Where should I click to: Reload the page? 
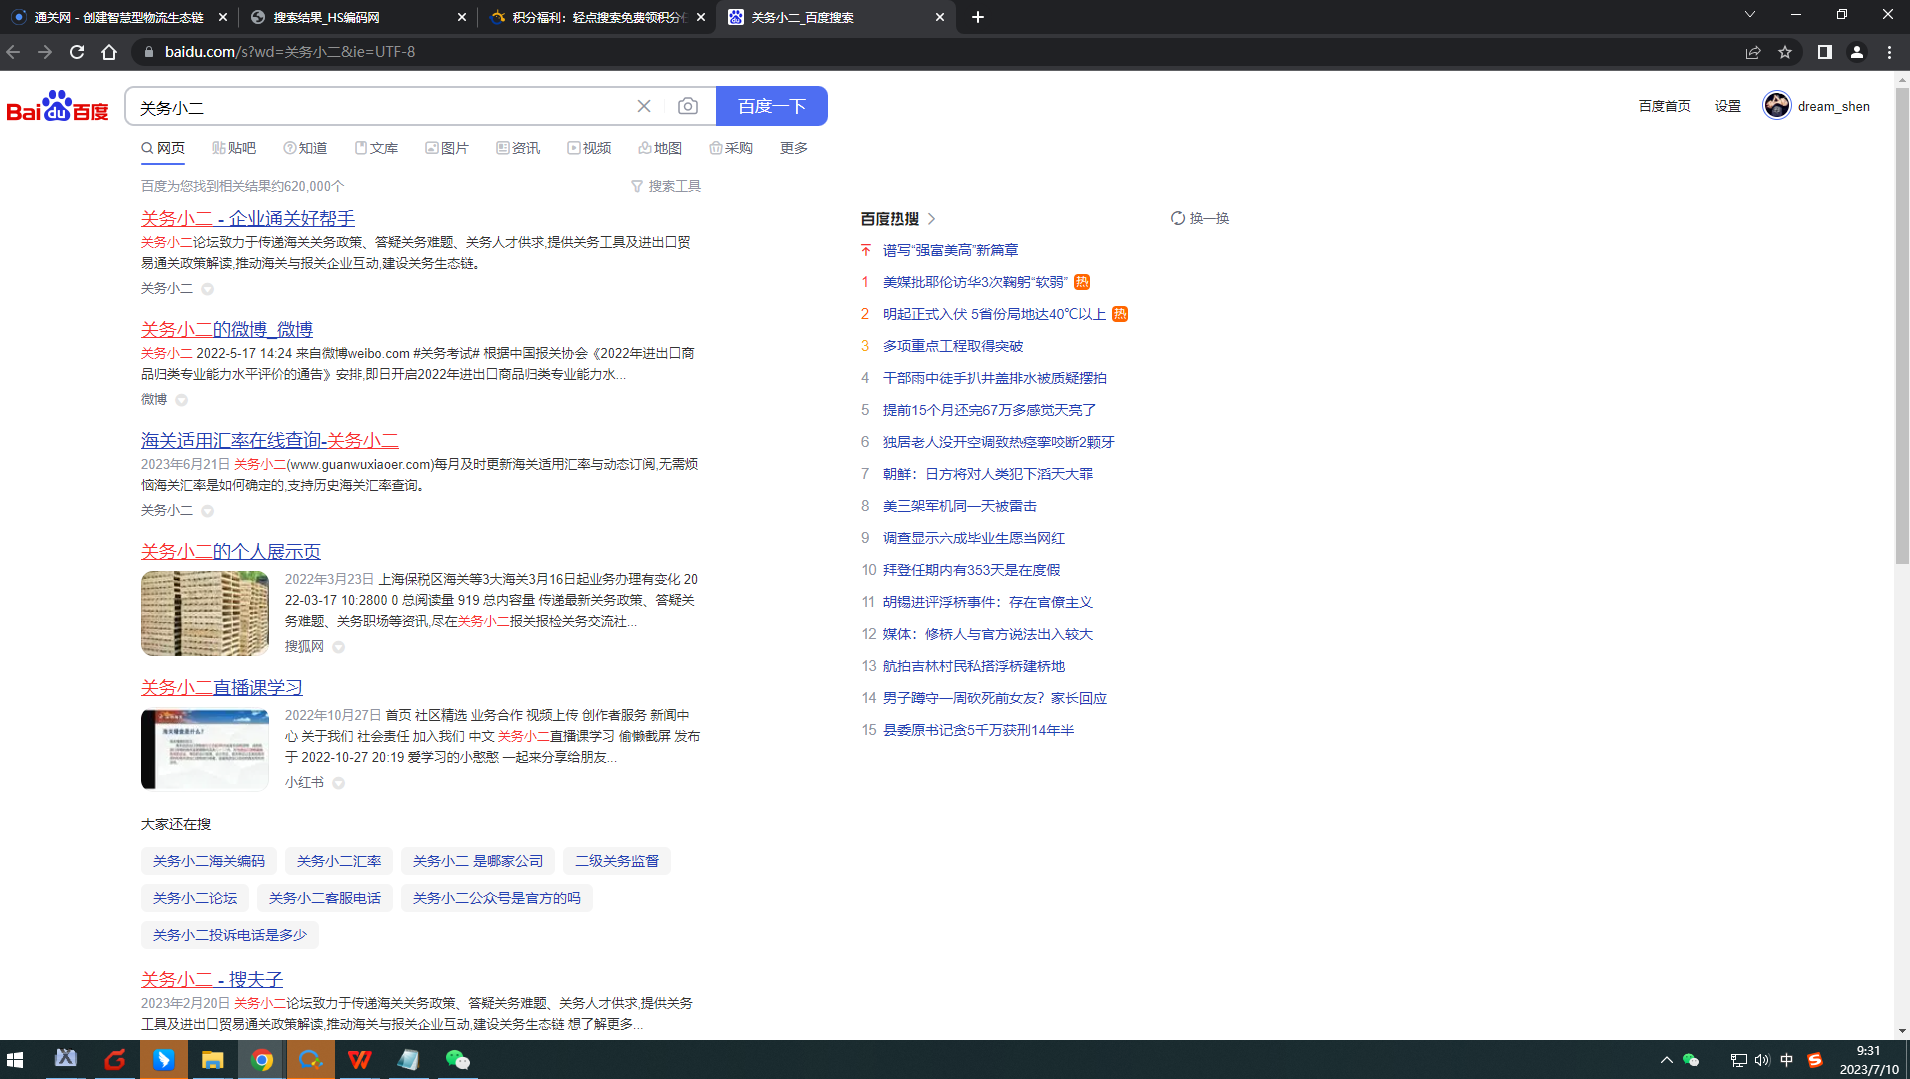pyautogui.click(x=77, y=52)
